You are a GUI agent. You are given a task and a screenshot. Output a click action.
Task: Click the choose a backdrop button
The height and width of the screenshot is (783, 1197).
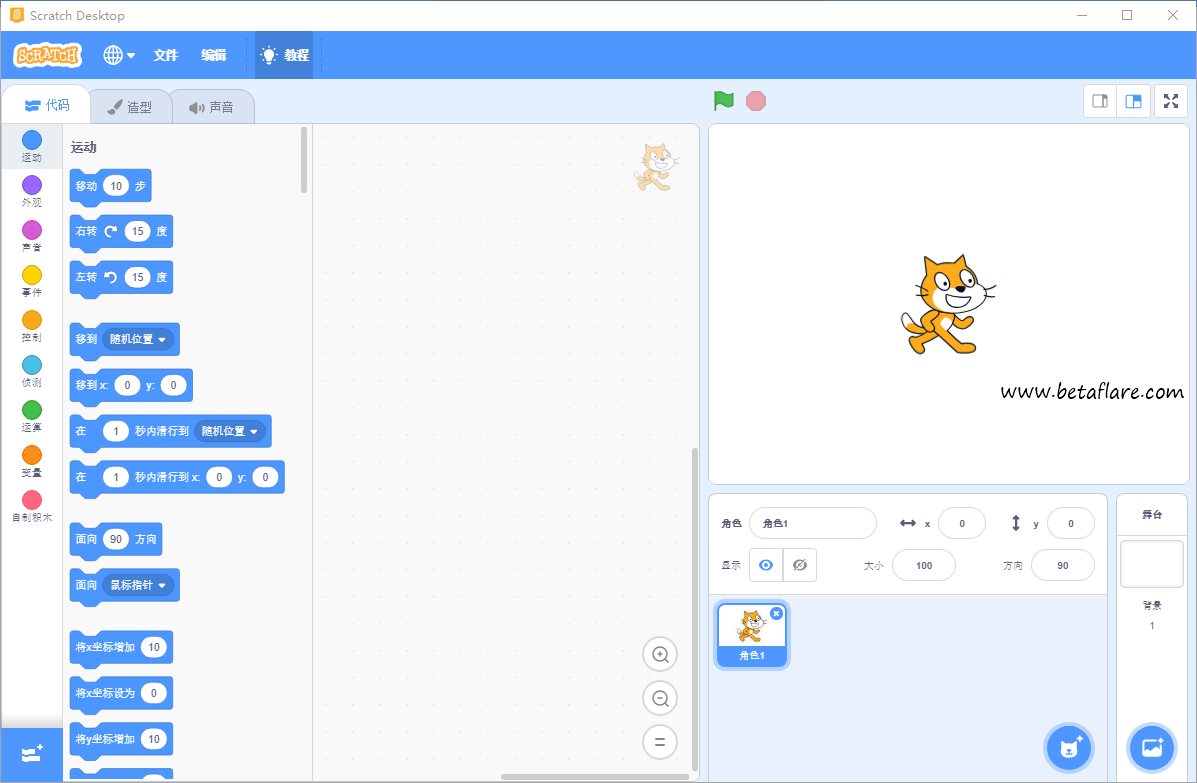pos(1151,747)
